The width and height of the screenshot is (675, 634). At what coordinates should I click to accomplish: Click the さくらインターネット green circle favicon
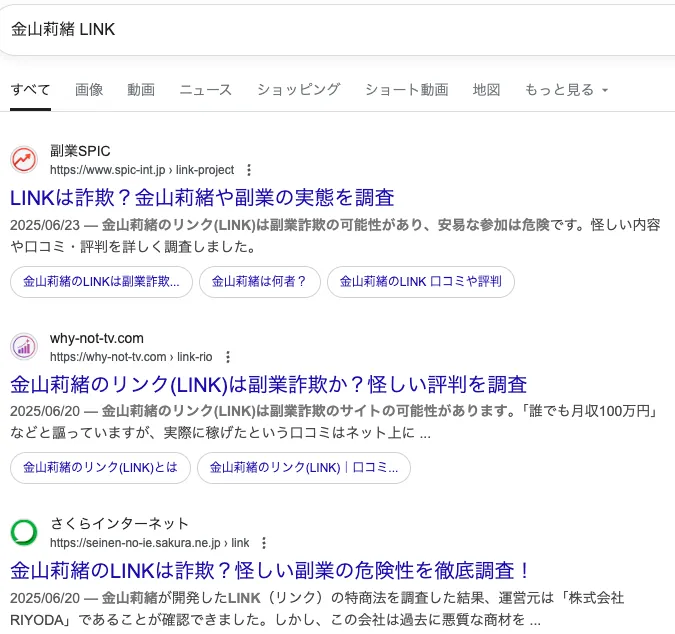(24, 532)
